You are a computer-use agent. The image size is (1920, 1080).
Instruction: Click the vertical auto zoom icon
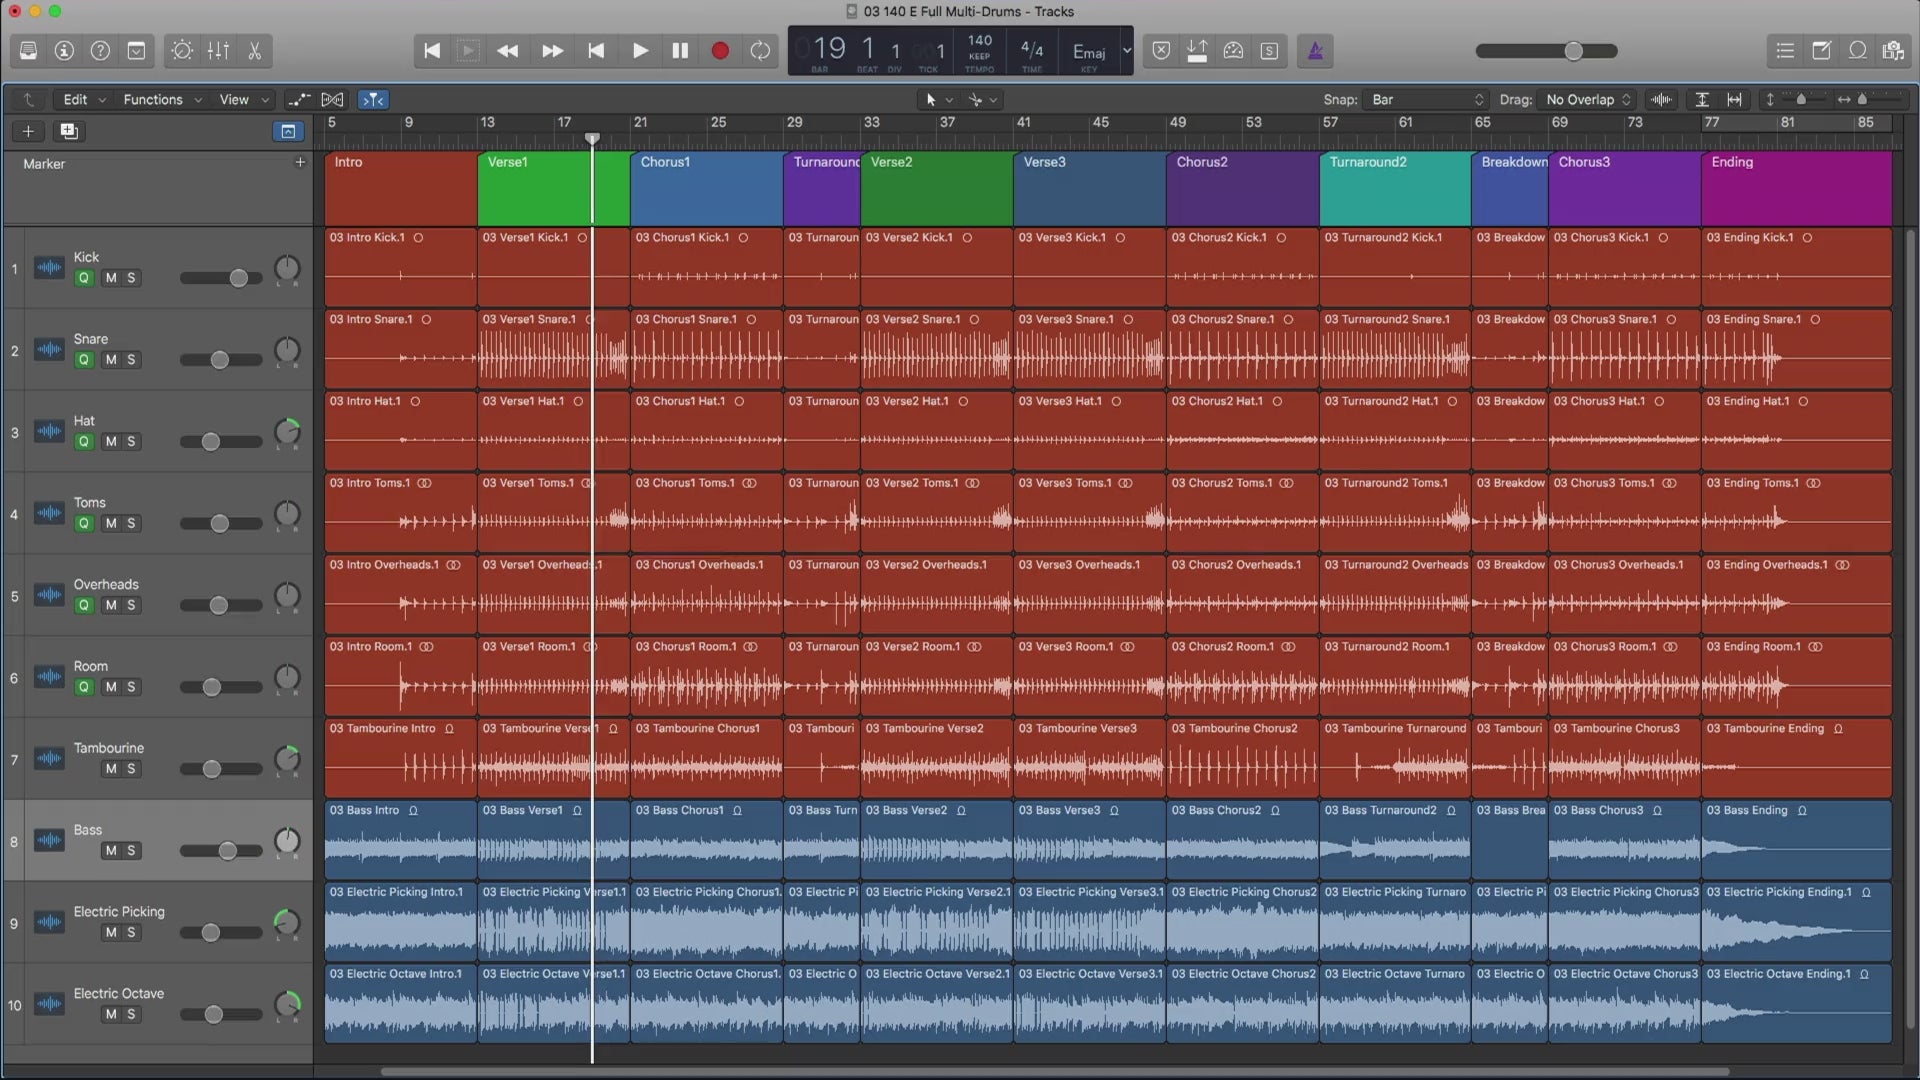point(1702,99)
